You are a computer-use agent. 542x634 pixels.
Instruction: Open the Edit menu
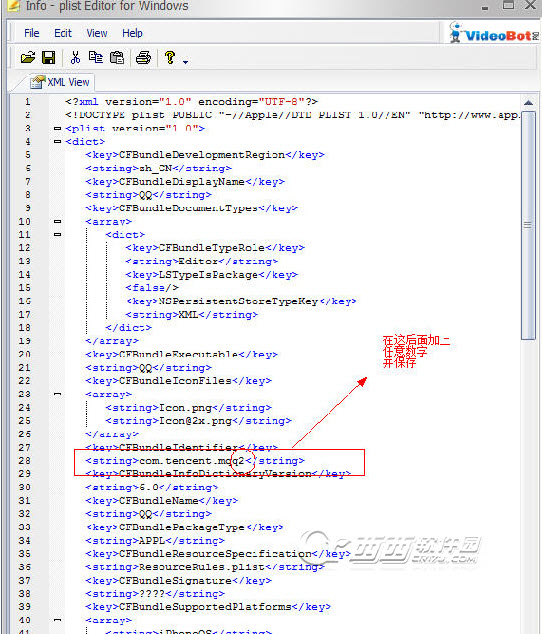click(x=63, y=33)
